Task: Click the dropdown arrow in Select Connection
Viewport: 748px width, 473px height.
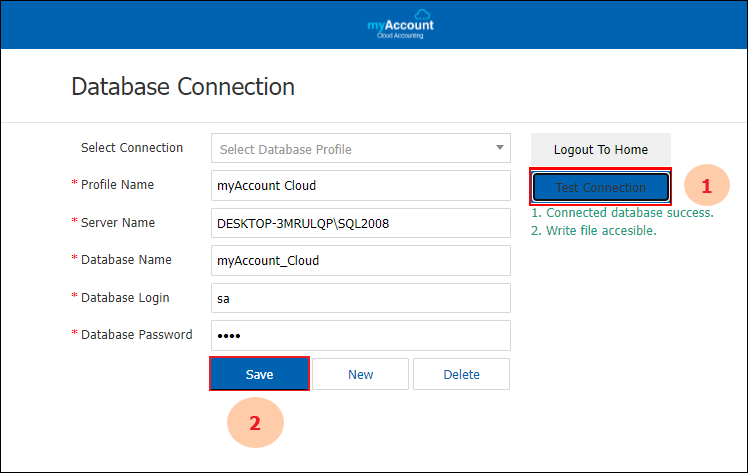Action: (x=499, y=148)
